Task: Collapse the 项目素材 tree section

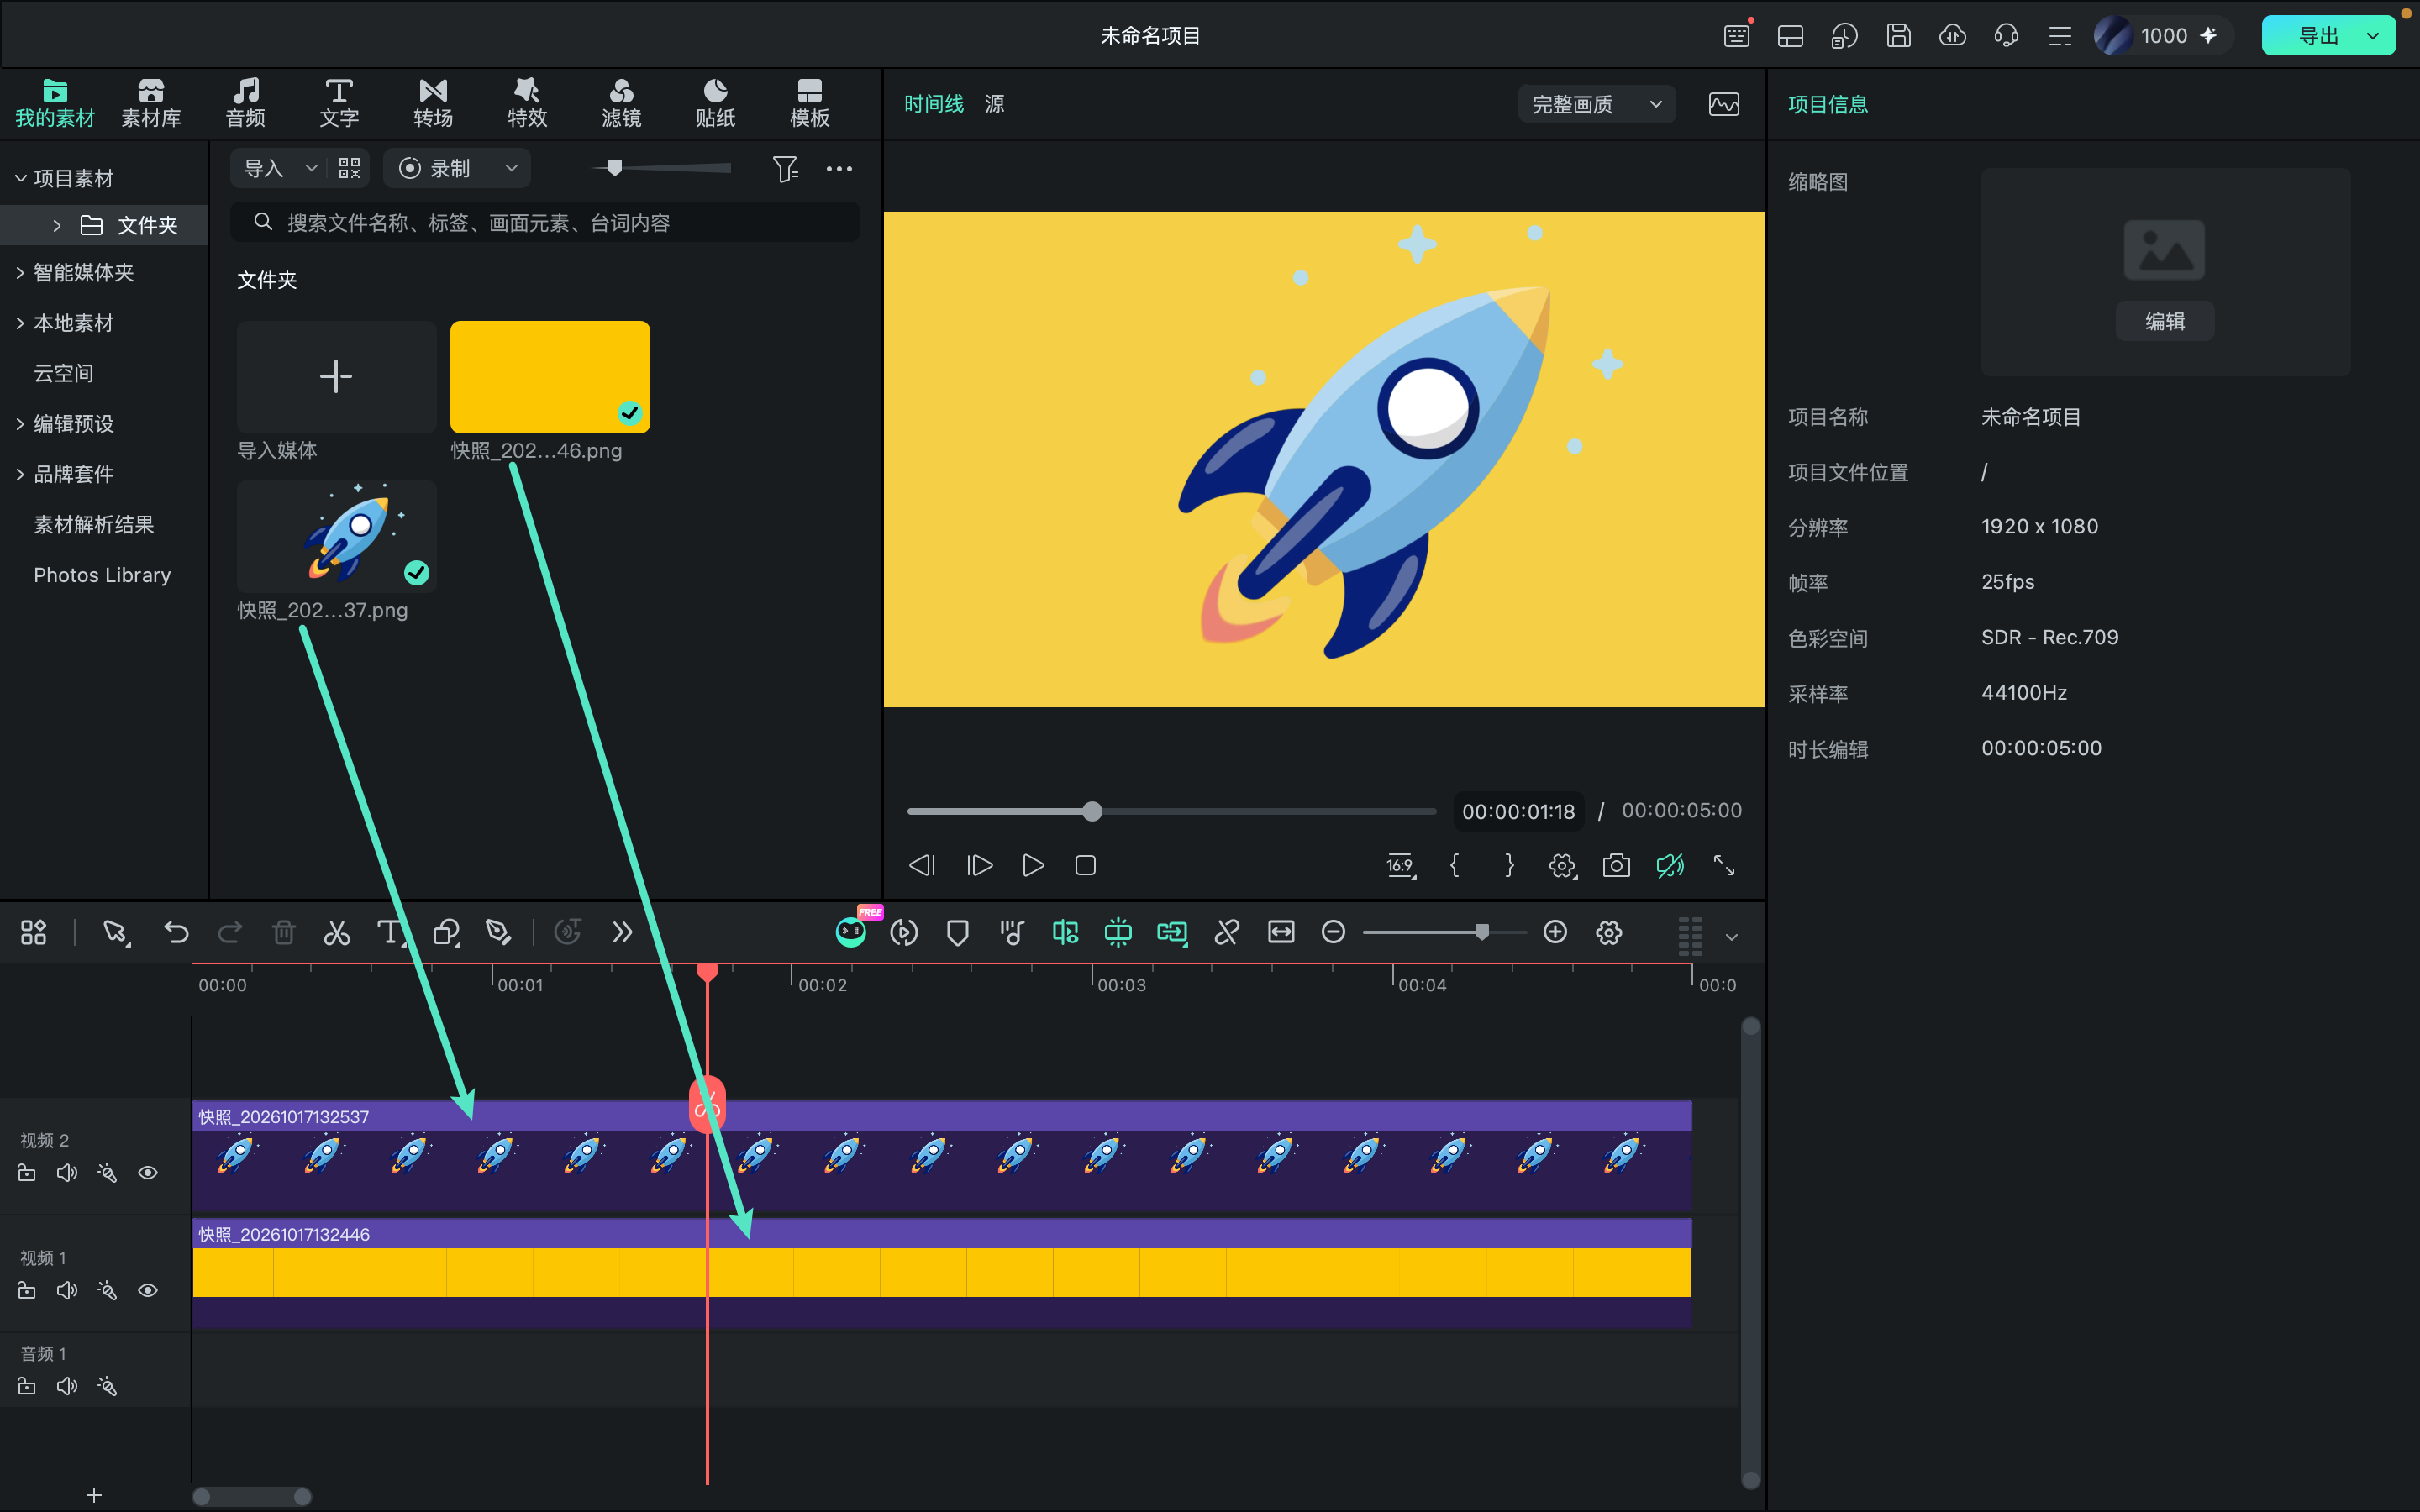Action: click(x=20, y=179)
